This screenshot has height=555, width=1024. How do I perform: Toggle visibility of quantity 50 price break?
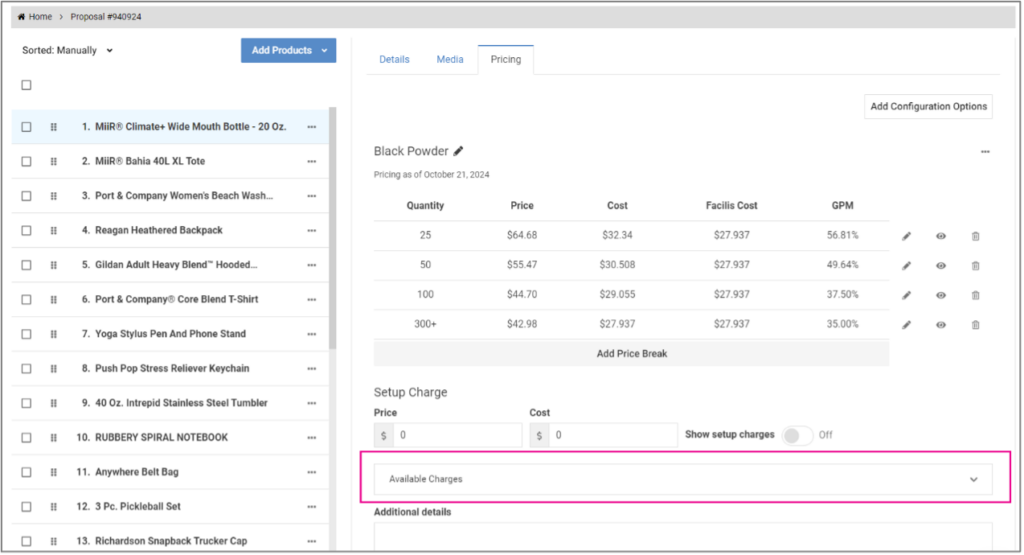coord(941,266)
